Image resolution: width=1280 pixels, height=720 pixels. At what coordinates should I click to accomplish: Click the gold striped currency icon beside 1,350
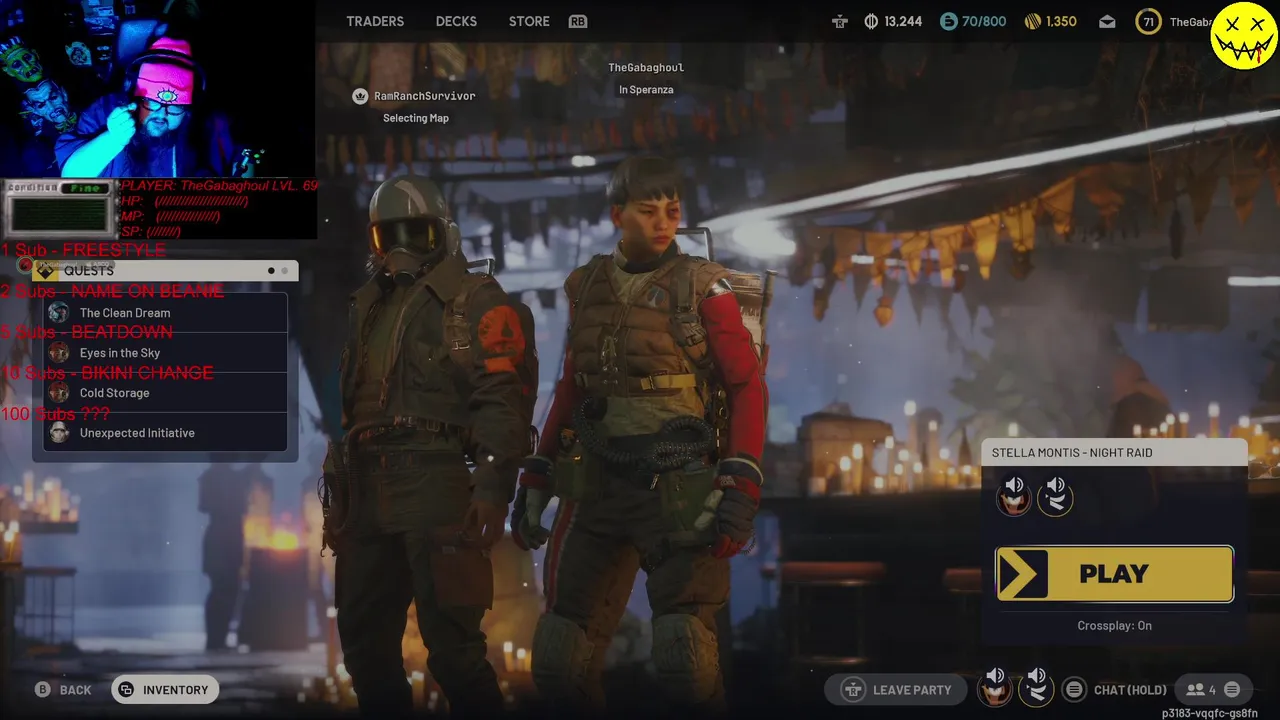point(1033,21)
